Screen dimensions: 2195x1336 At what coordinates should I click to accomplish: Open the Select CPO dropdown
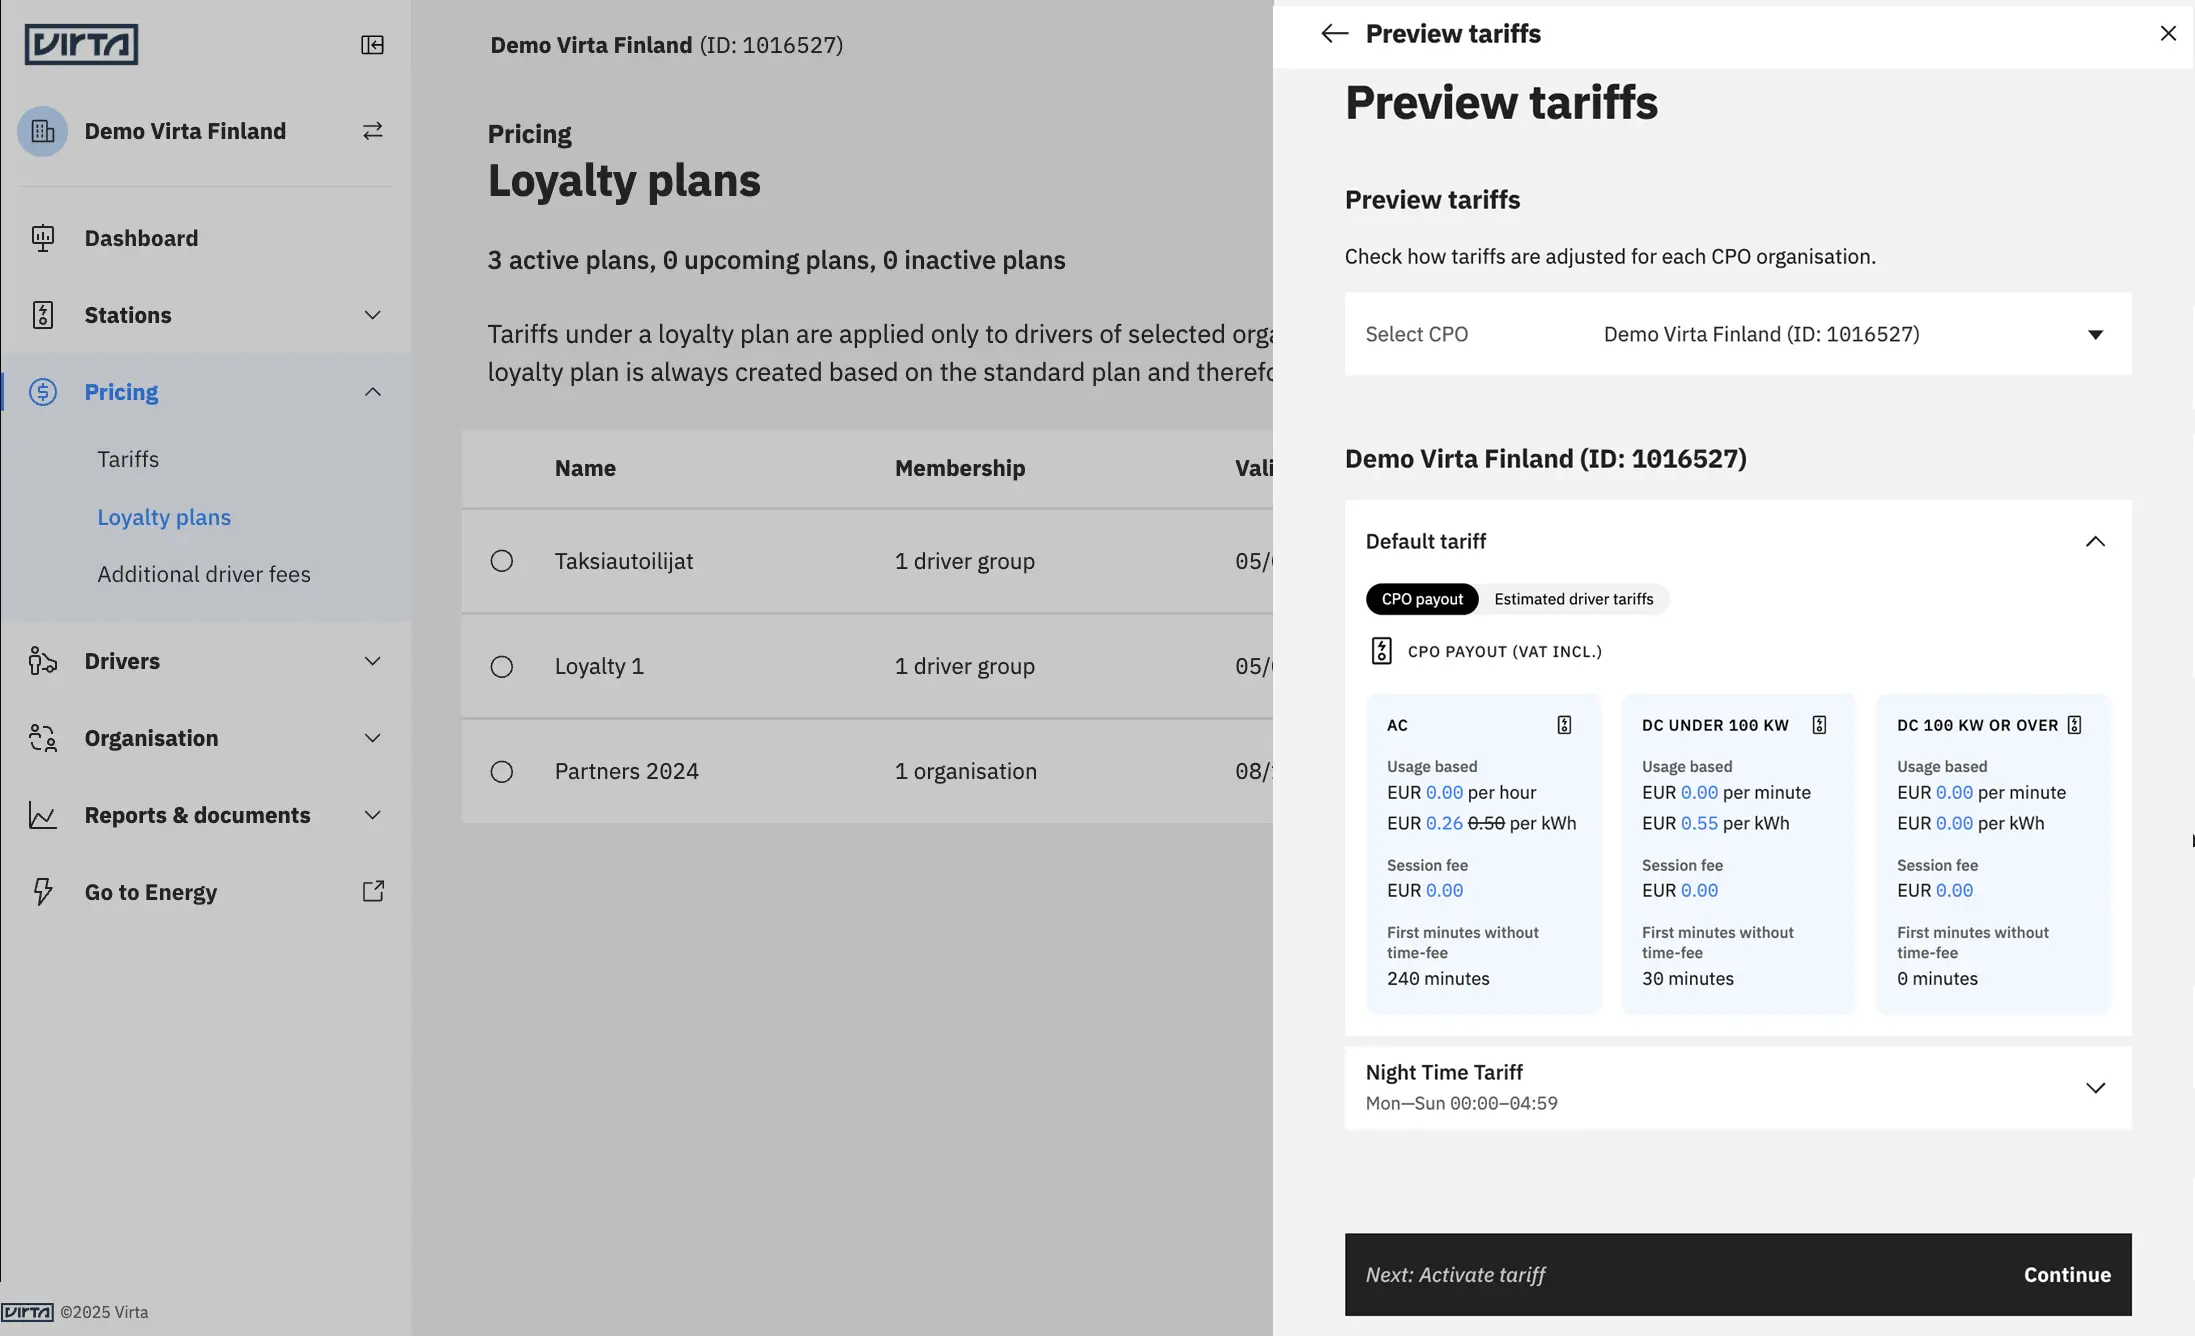pos(1737,334)
